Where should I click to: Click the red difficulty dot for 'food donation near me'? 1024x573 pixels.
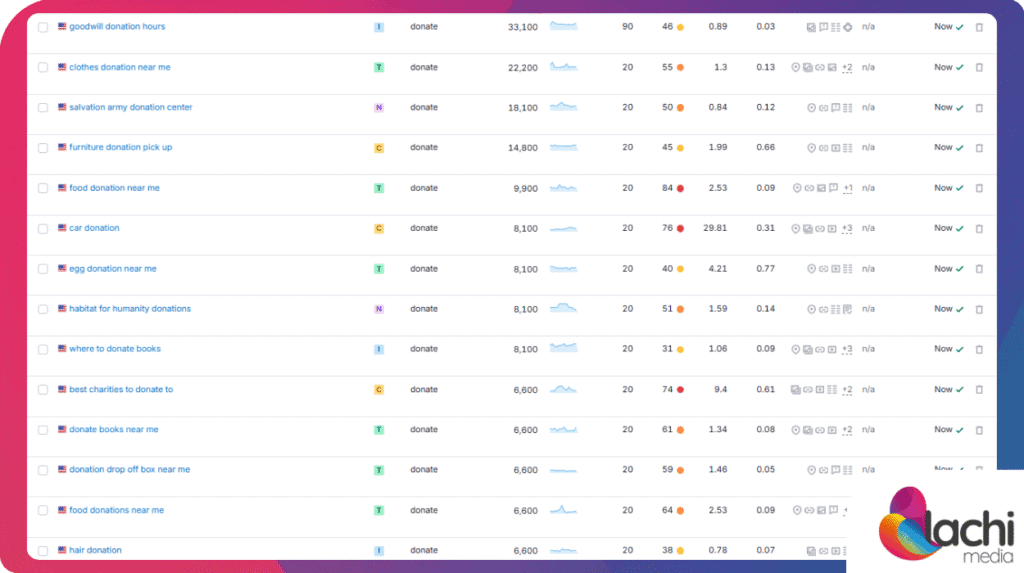tap(680, 188)
